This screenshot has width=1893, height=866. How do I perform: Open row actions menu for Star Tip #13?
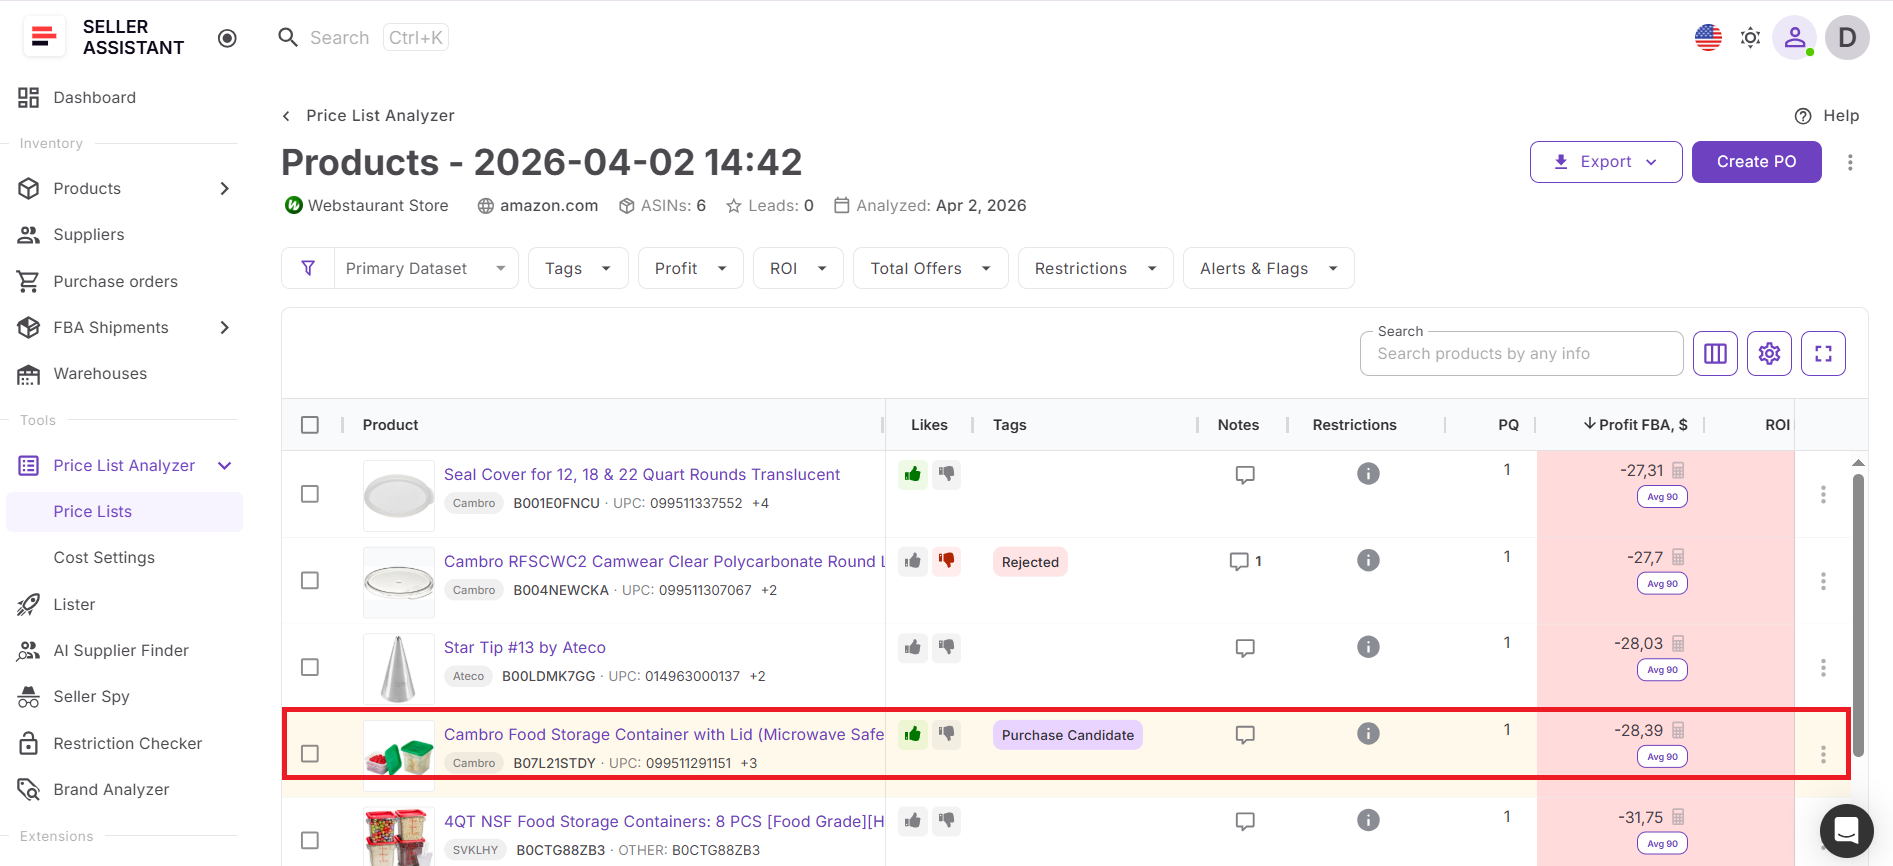pos(1823,668)
